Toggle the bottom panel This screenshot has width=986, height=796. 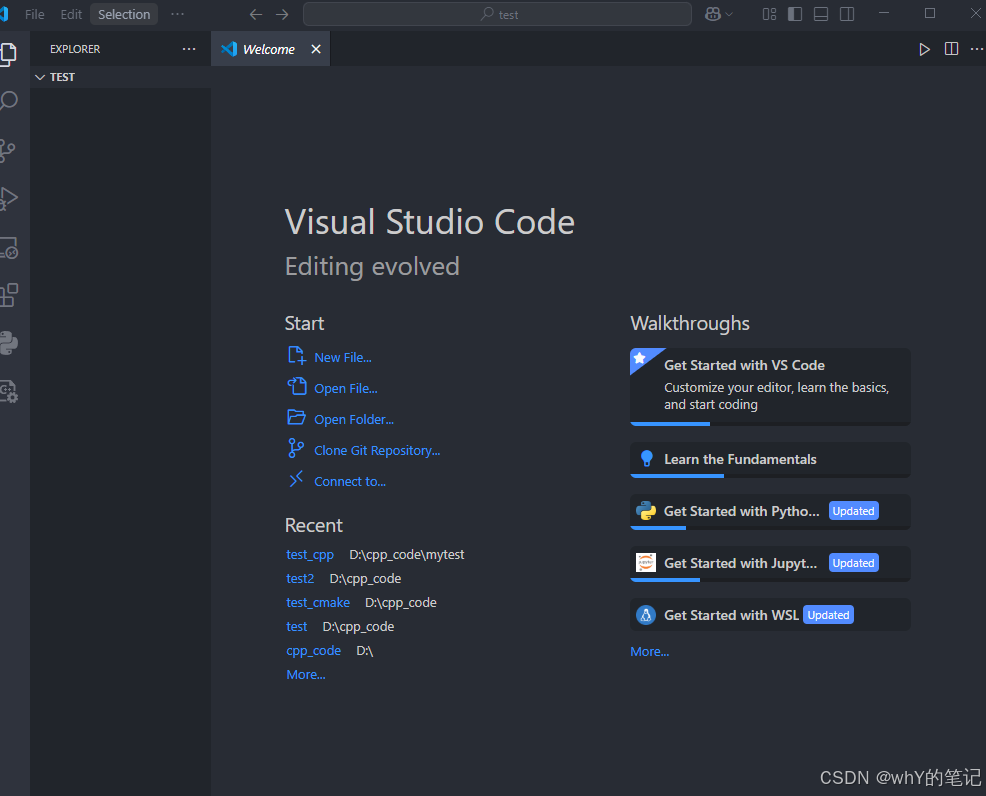pyautogui.click(x=821, y=14)
